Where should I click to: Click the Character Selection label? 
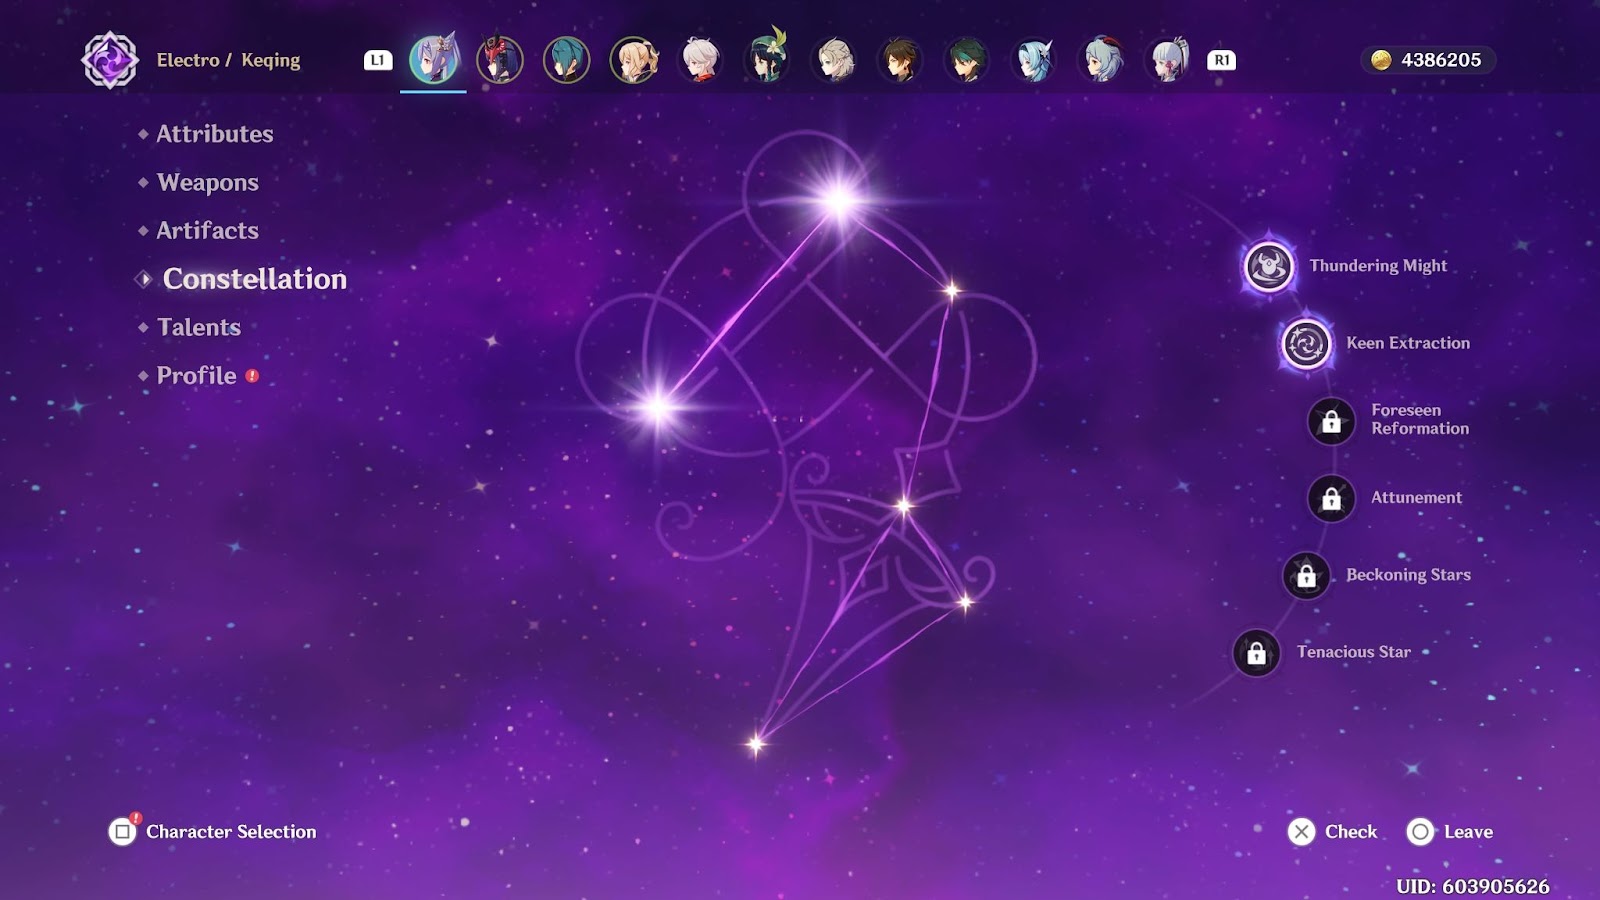231,832
